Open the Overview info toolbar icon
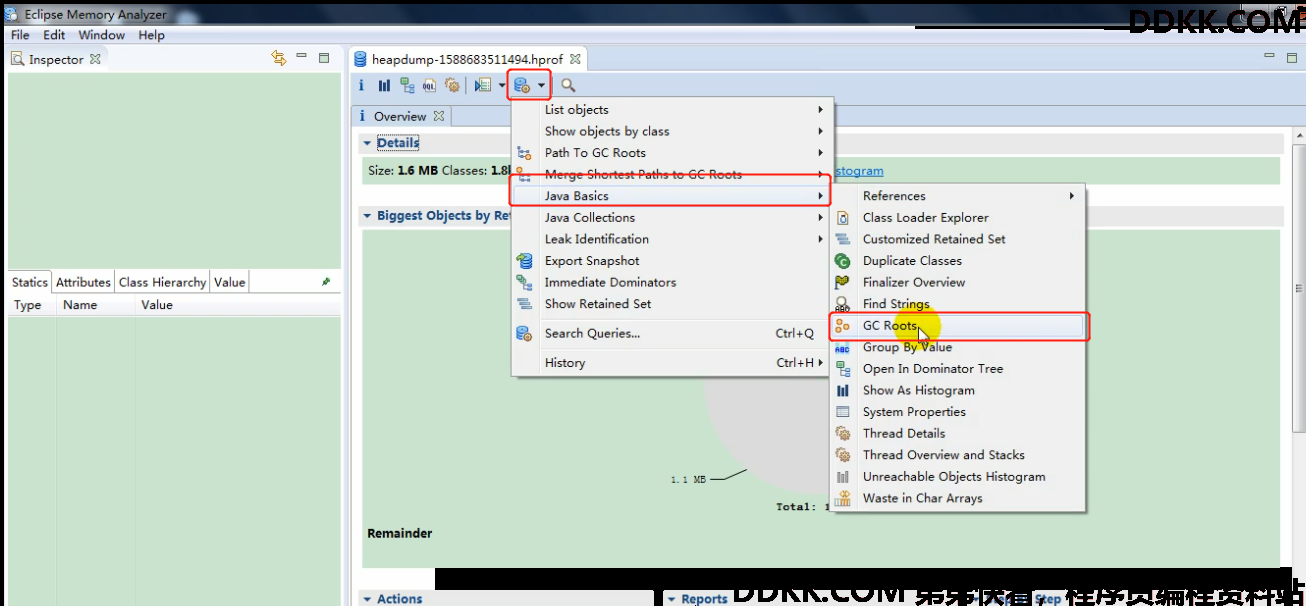The width and height of the screenshot is (1306, 606). click(362, 86)
